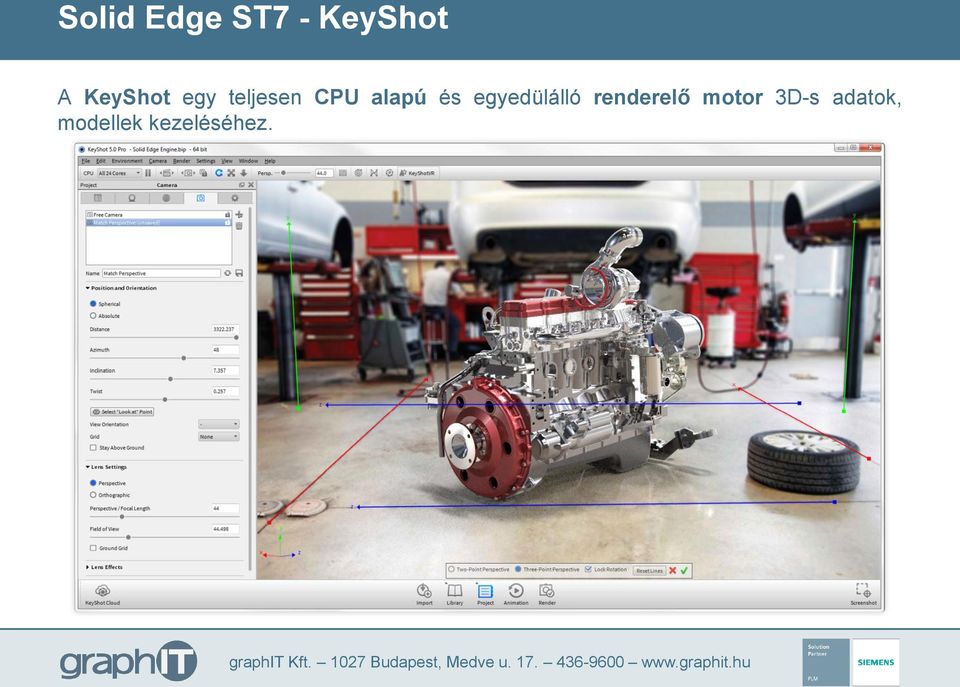Cancel match perspective with the red X
The width and height of the screenshot is (960, 687).
click(x=672, y=570)
